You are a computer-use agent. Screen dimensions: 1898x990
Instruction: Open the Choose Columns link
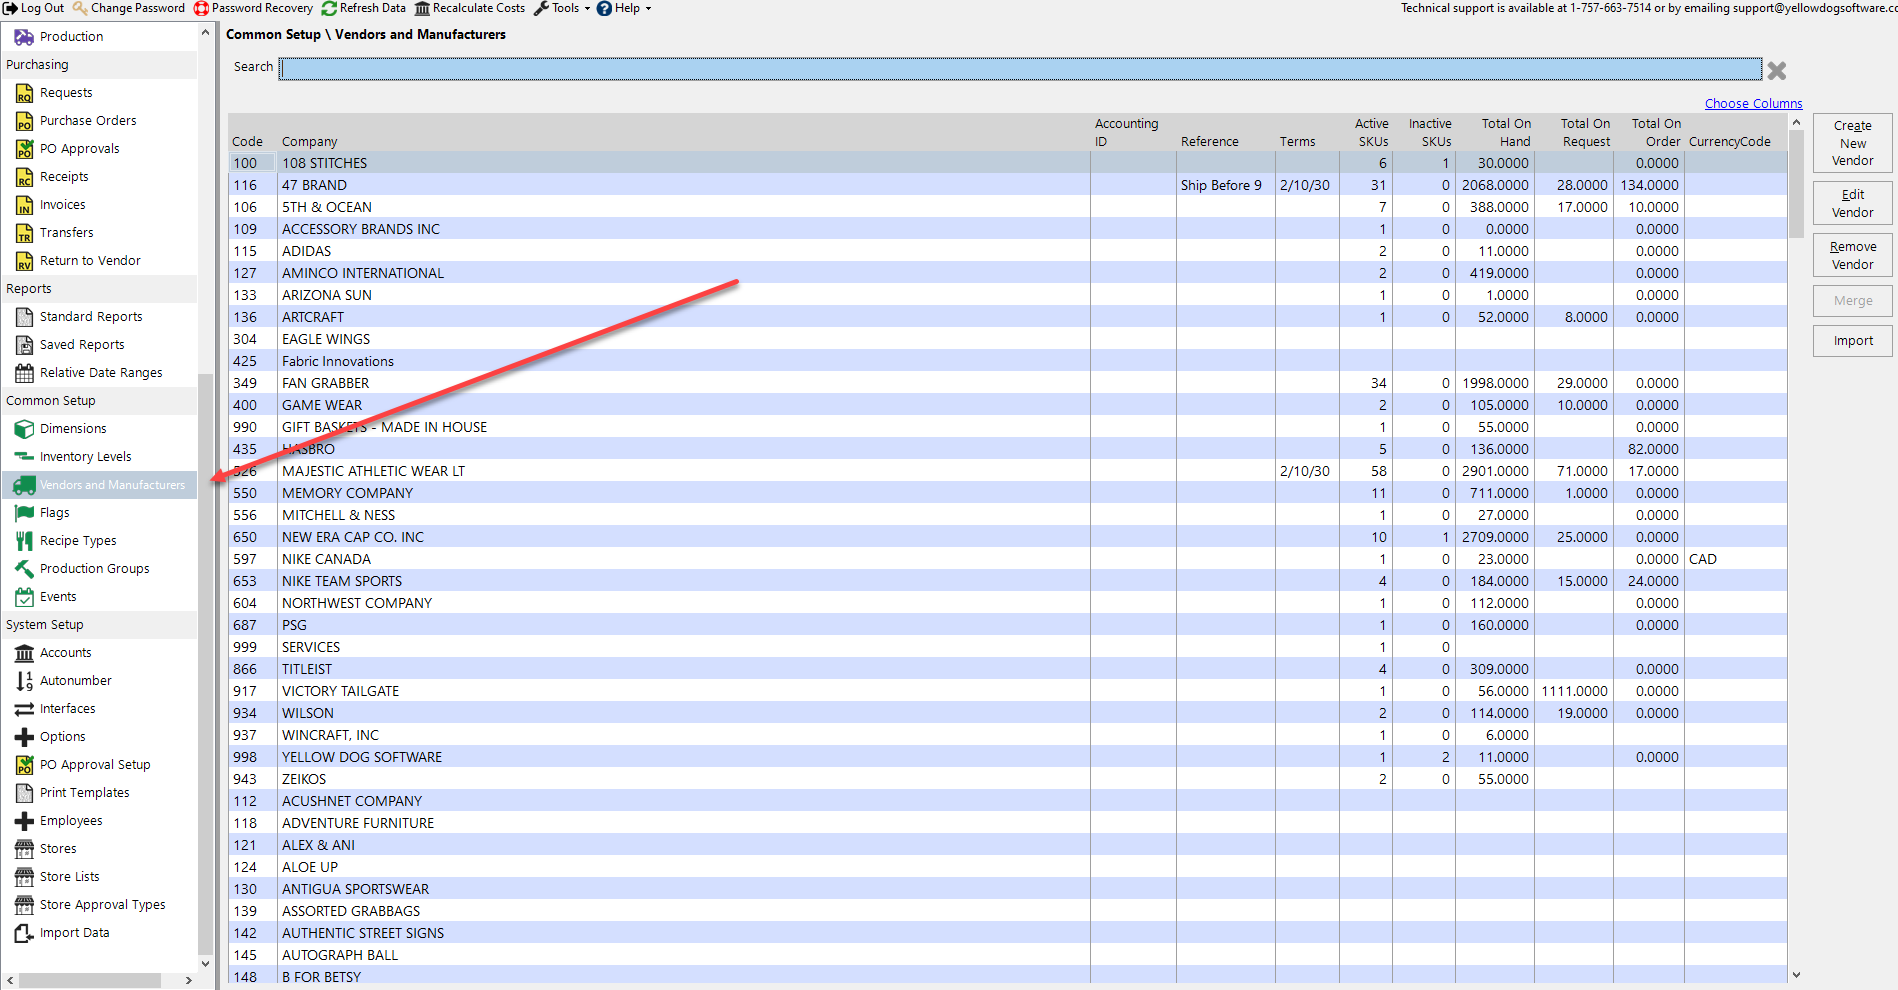coord(1753,103)
